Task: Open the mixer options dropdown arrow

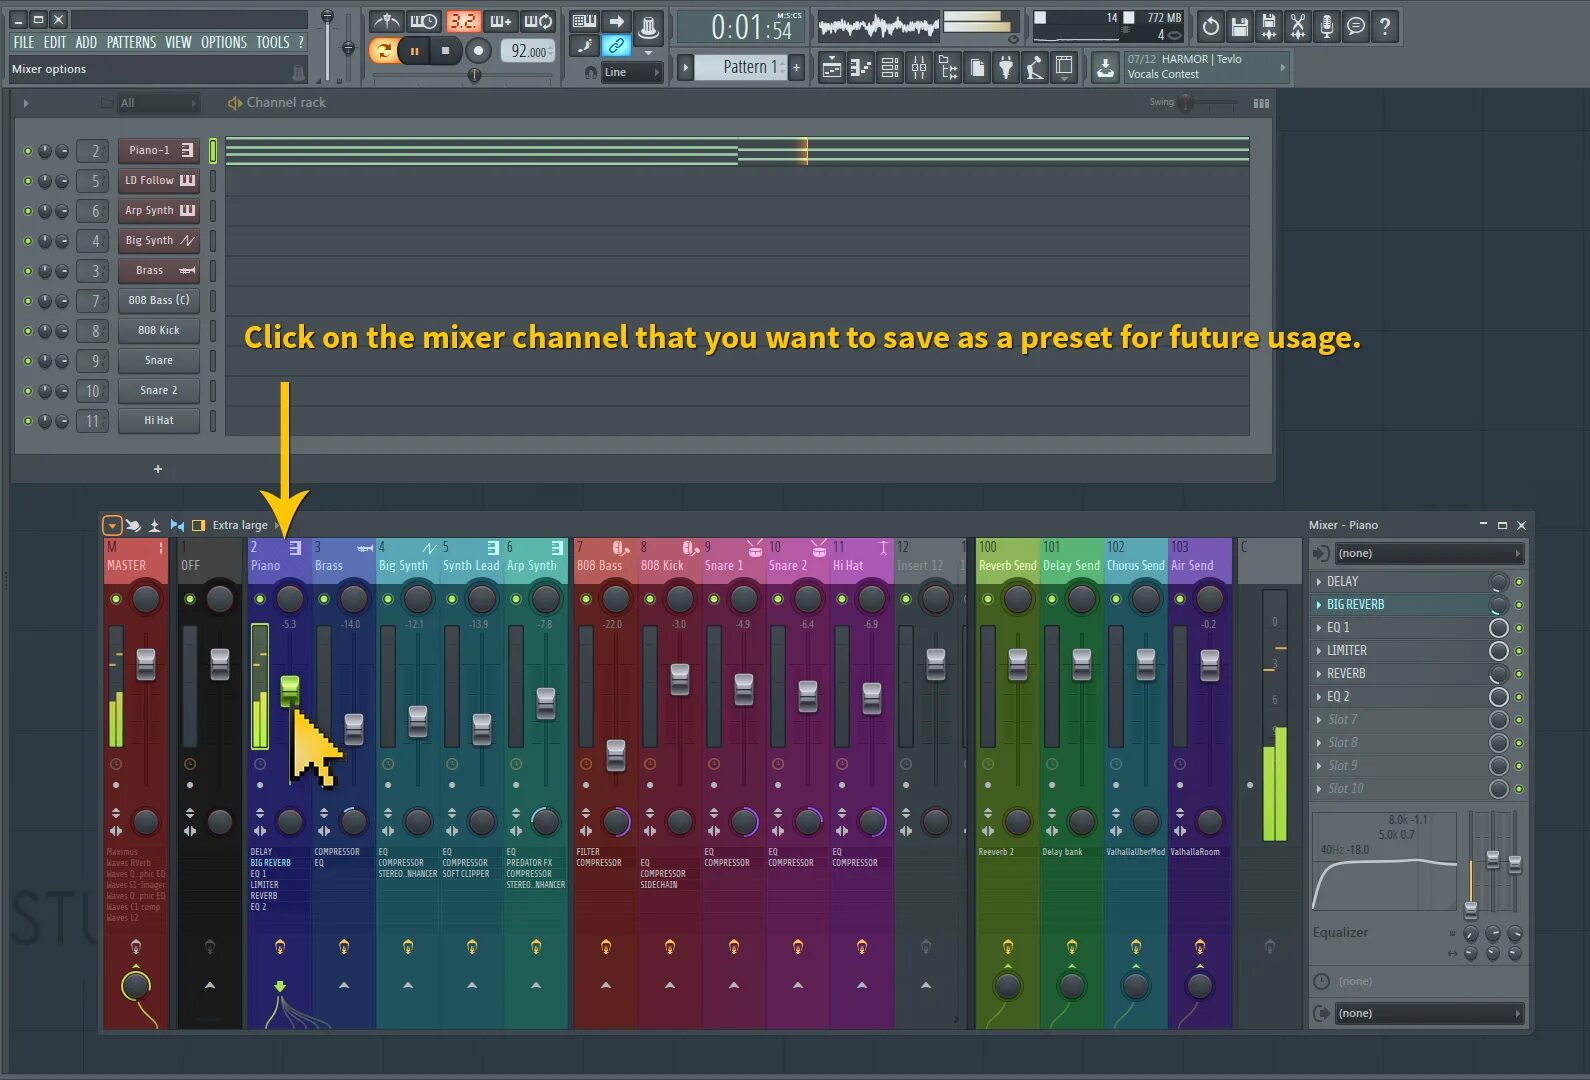Action: pyautogui.click(x=112, y=525)
